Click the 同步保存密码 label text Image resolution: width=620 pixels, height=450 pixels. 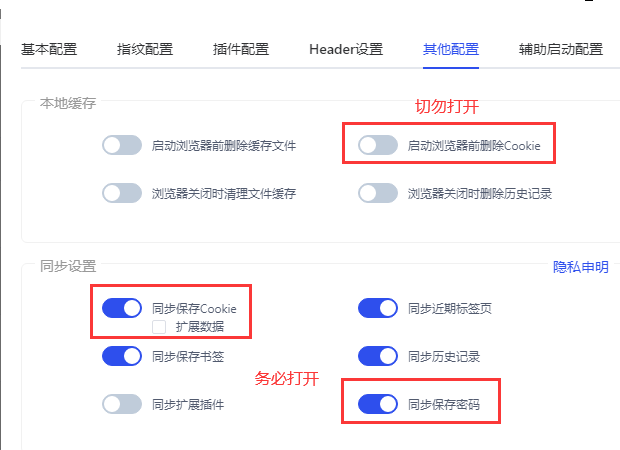tap(444, 405)
